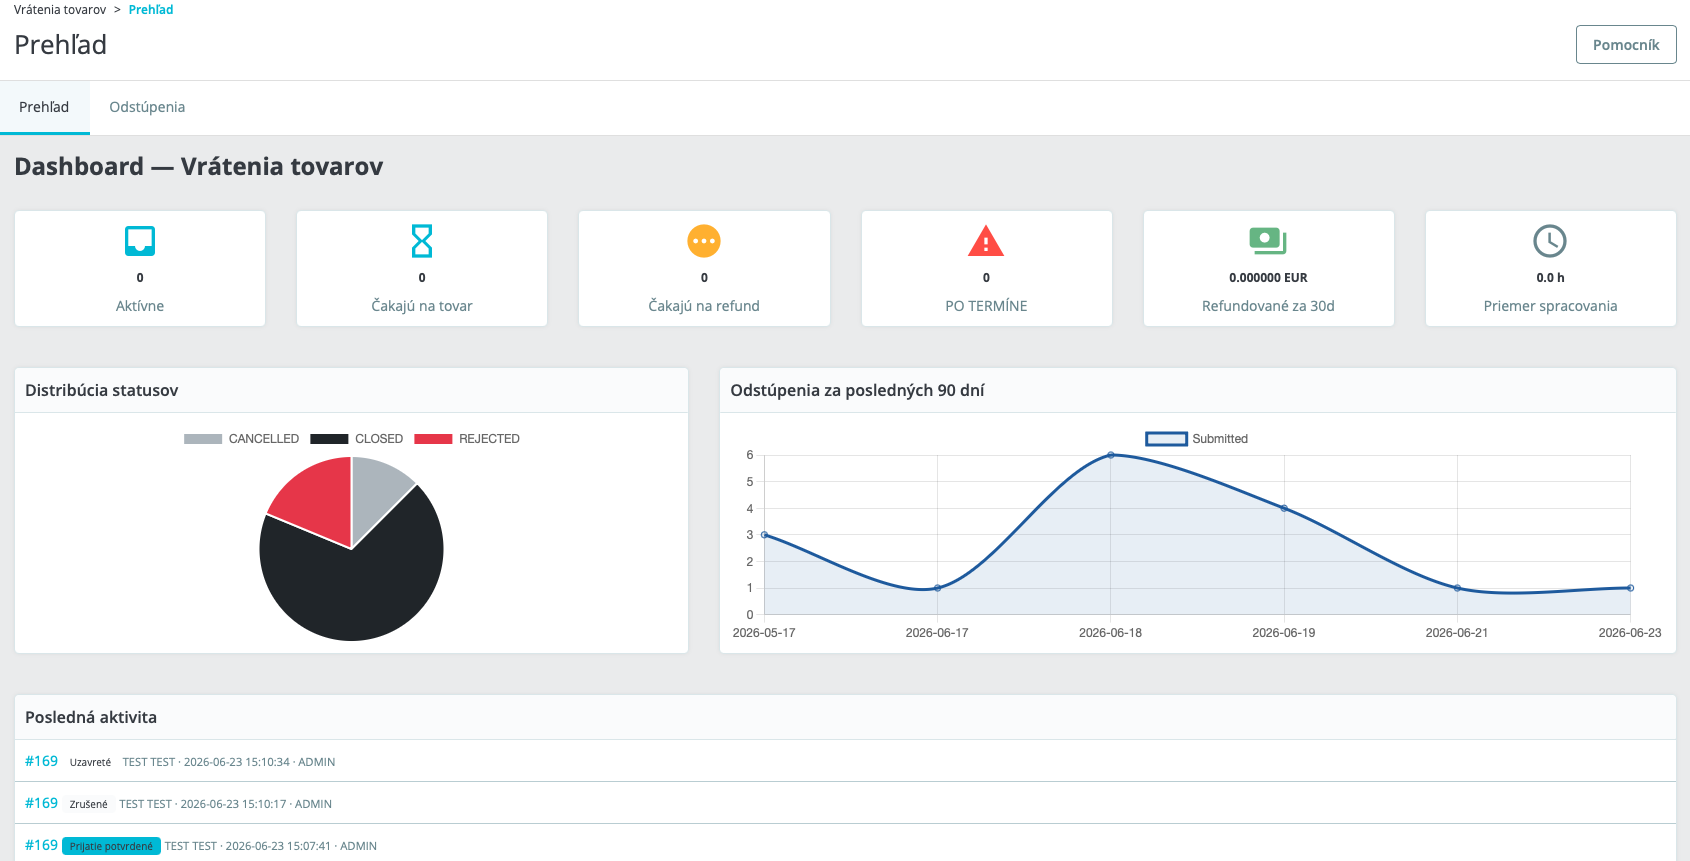Open return #169 with Zrušené status
The width and height of the screenshot is (1690, 861).
click(41, 804)
